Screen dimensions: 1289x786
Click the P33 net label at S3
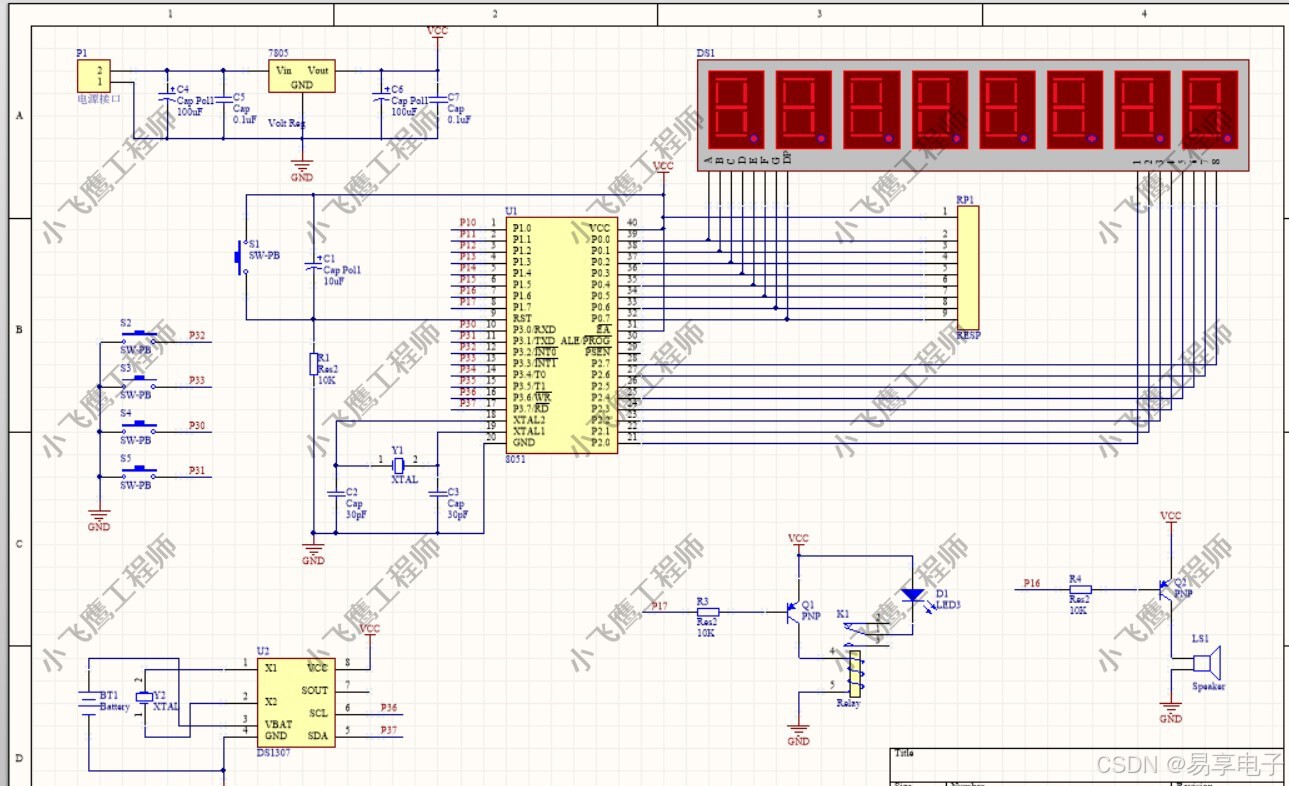click(x=197, y=381)
